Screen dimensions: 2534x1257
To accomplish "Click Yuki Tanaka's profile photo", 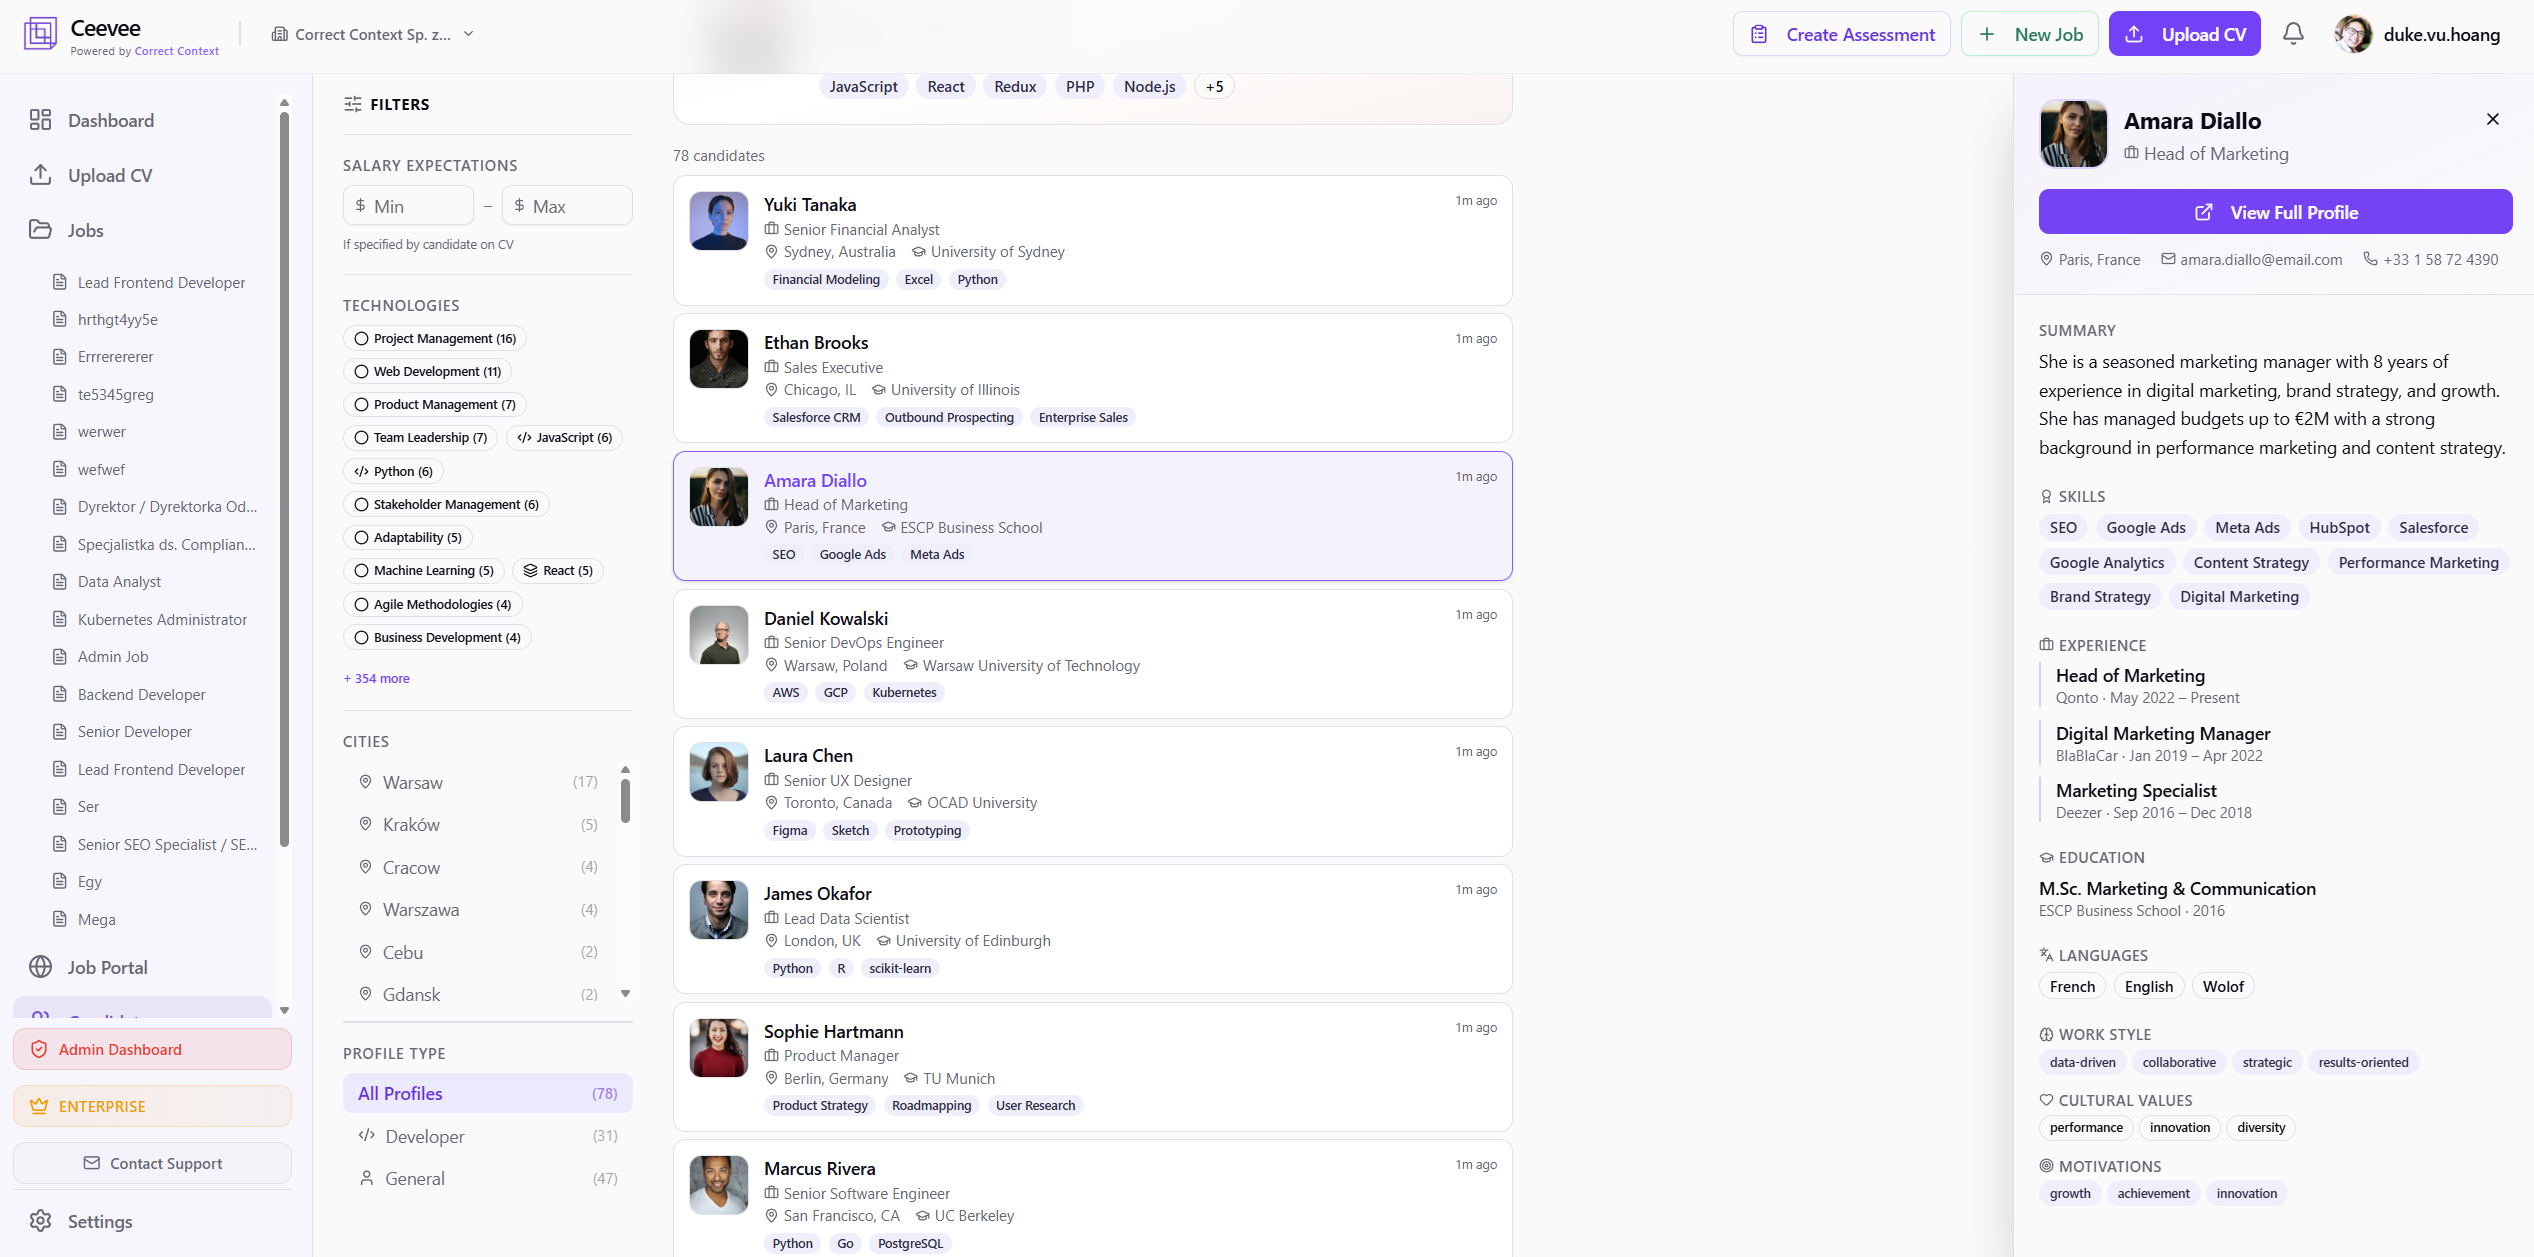I will 719,221.
